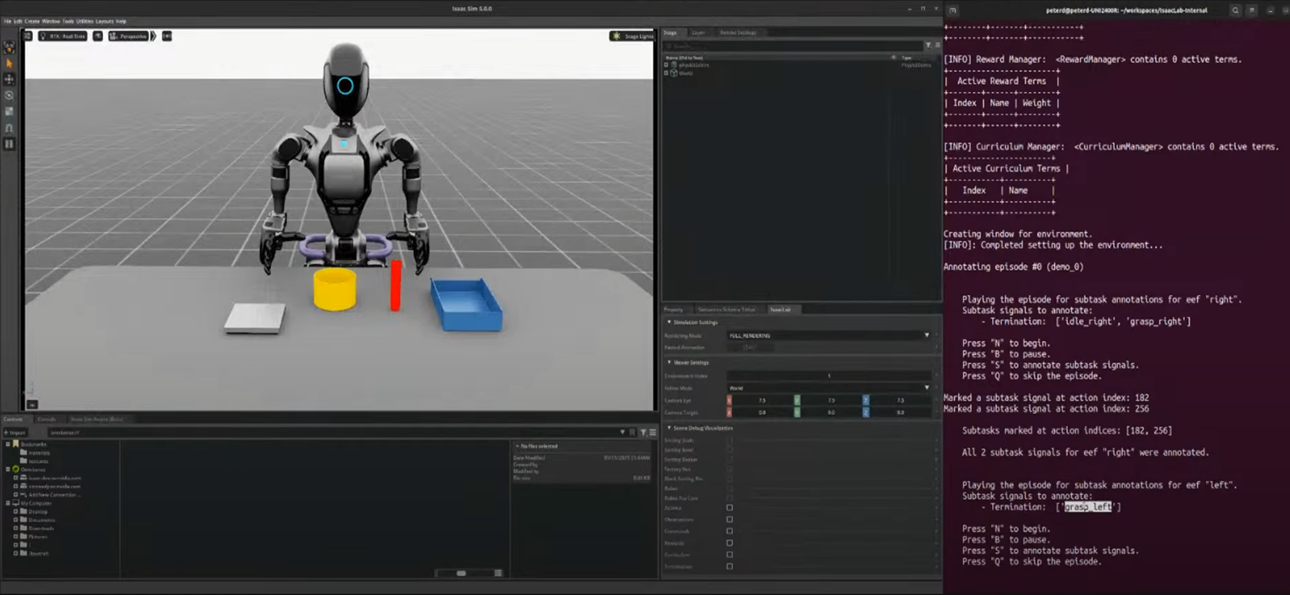The image size is (1290, 595).
Task: Open the Perspective camera button in viewport
Action: point(128,36)
